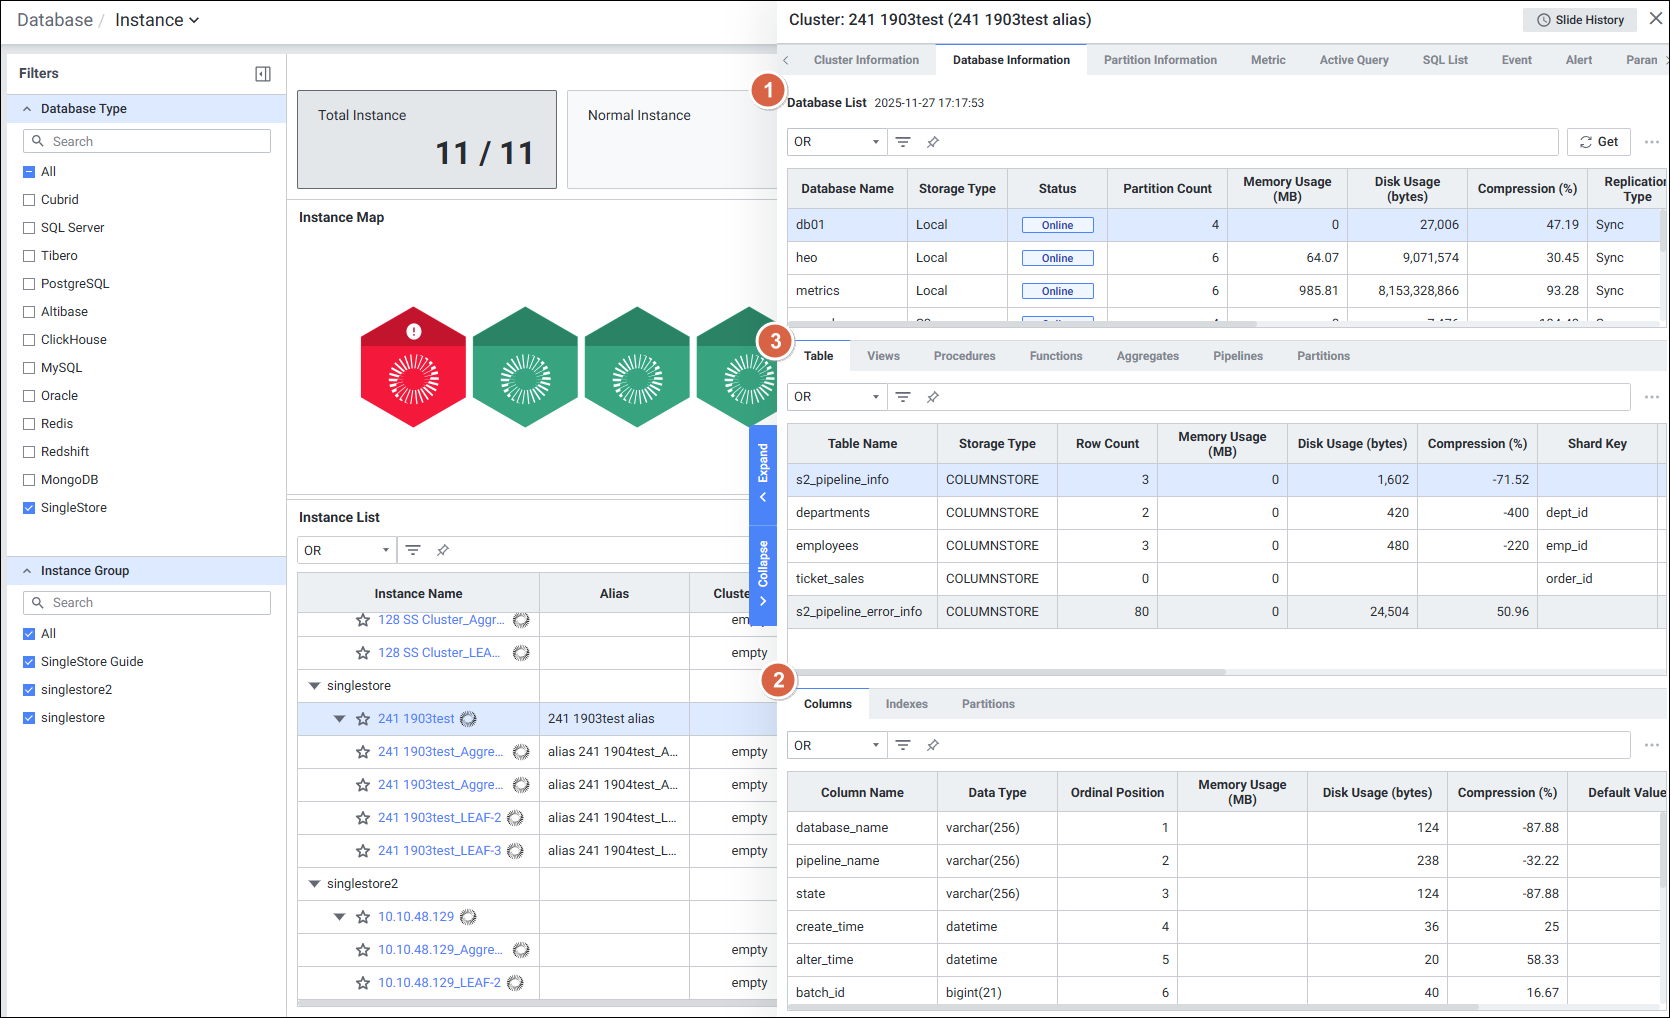Pin the Database List filter bar
The image size is (1670, 1018).
pos(933,142)
